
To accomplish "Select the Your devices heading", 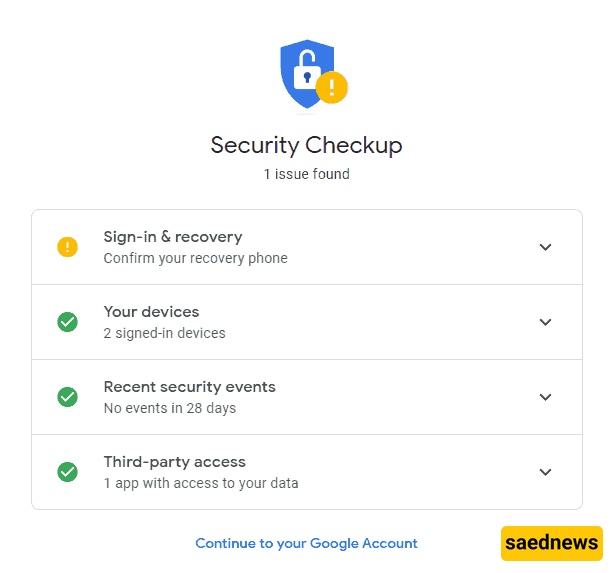I will [x=151, y=312].
